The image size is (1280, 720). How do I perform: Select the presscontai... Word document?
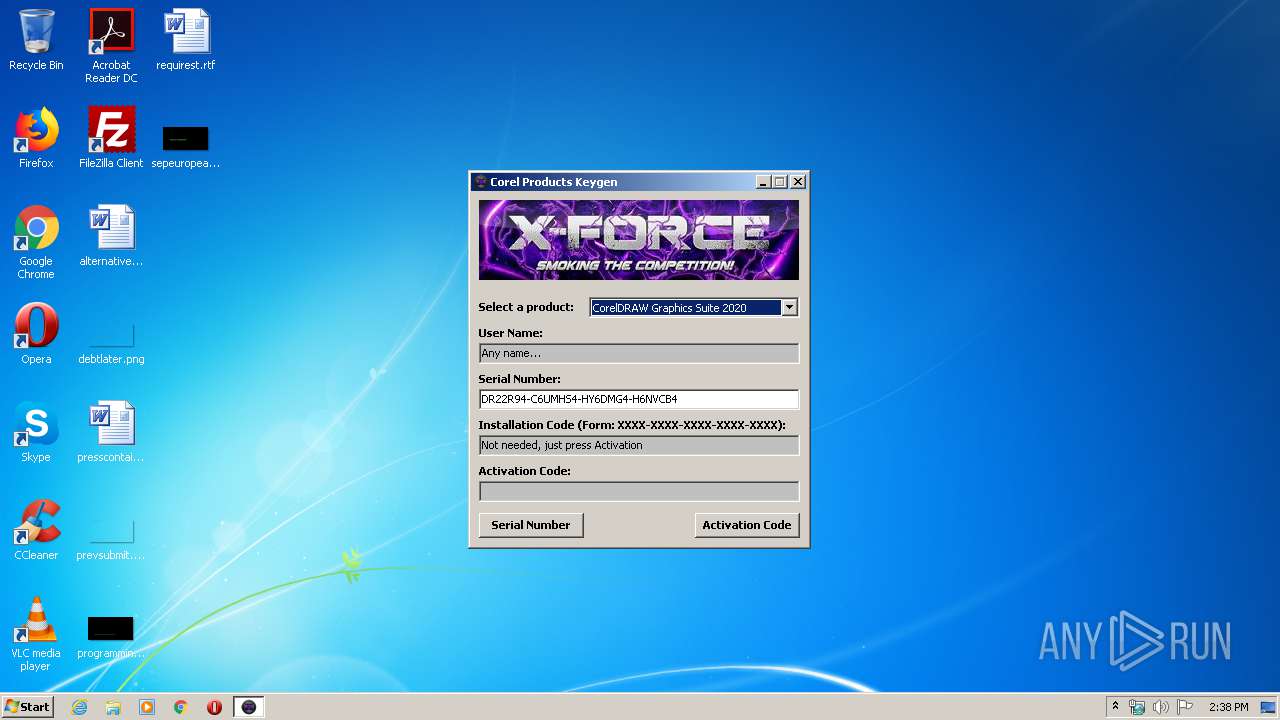(x=111, y=432)
